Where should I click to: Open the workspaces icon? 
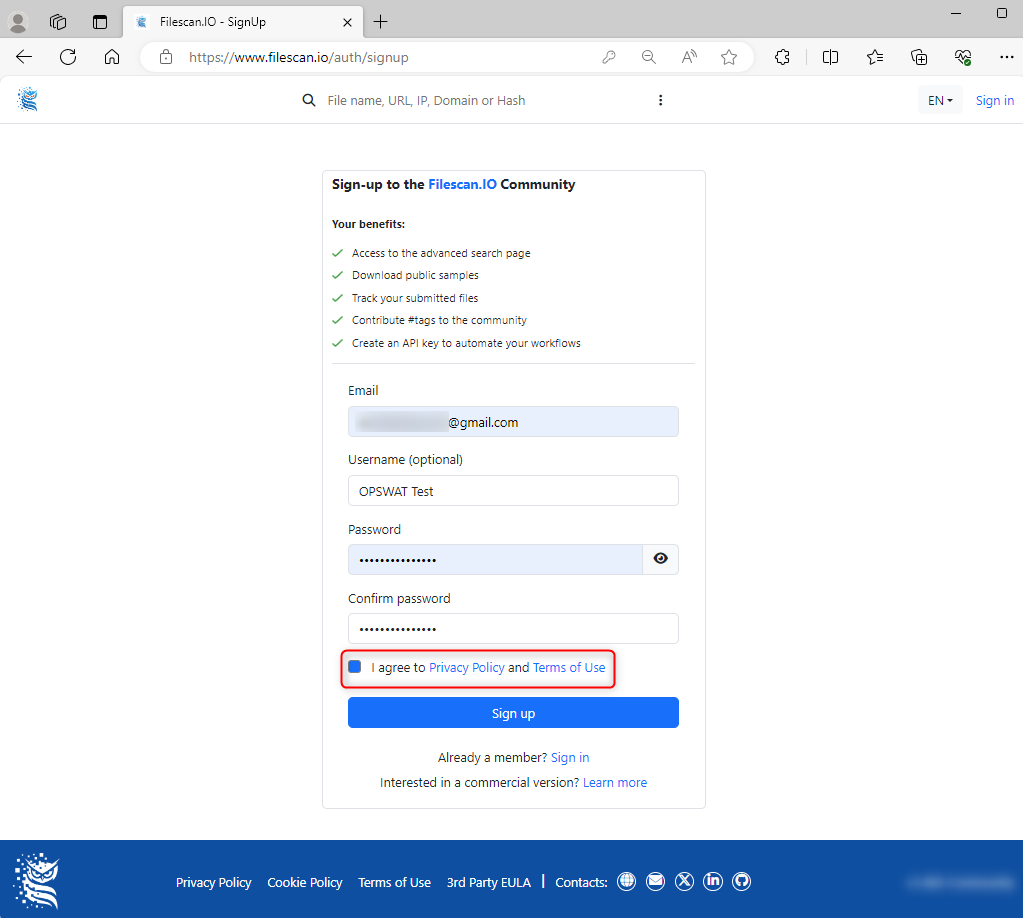[58, 22]
